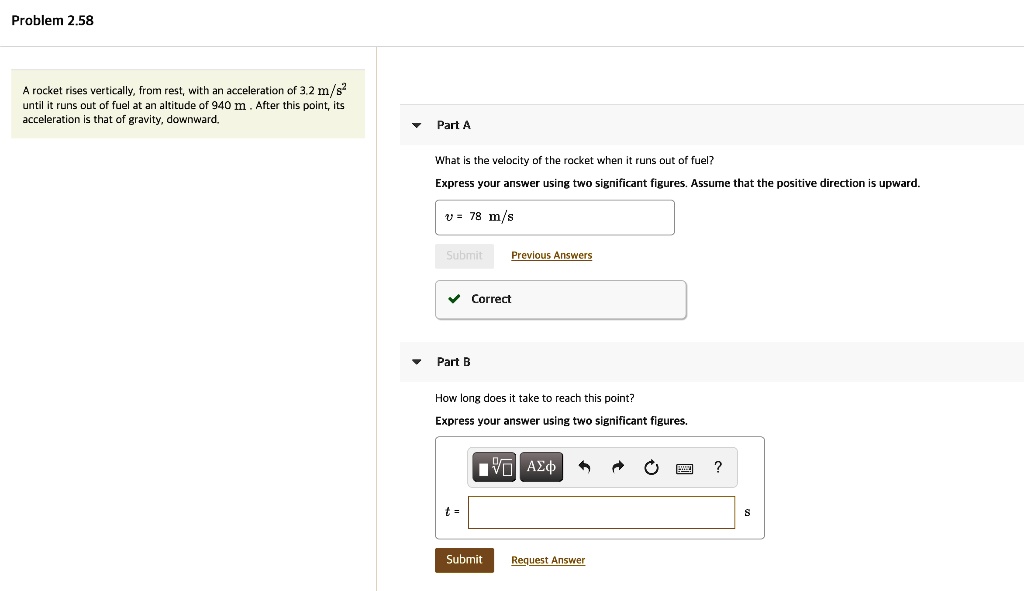Select 'What is the velocity of the rocket' question
This screenshot has height=591, width=1024.
[x=574, y=160]
